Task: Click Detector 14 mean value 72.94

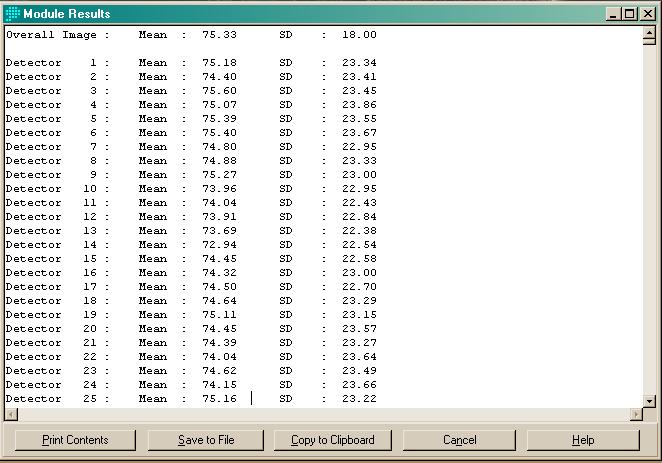Action: (219, 244)
